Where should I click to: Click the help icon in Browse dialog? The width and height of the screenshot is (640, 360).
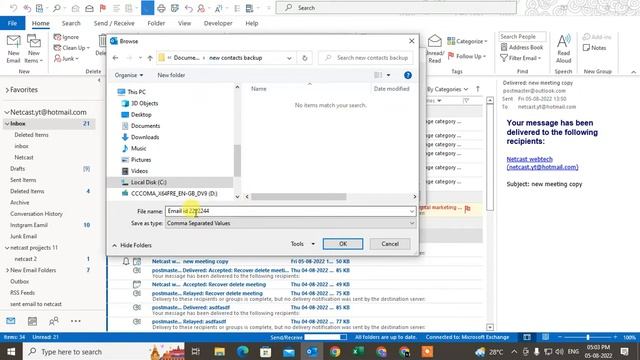(x=407, y=75)
